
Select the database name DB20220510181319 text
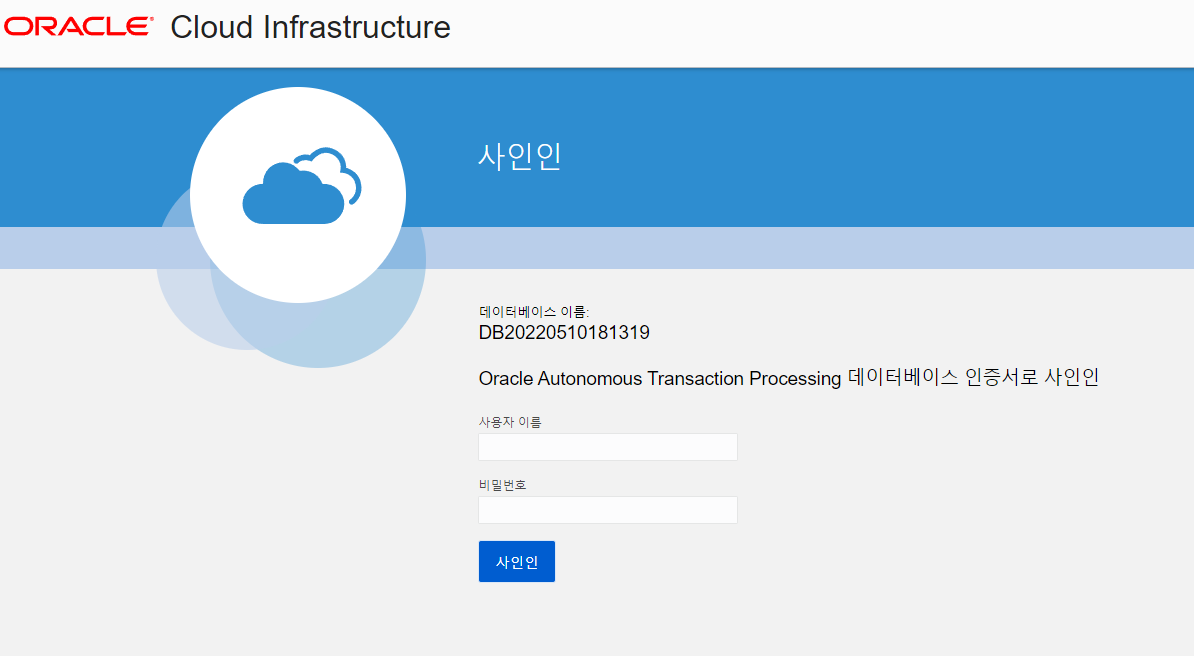click(564, 333)
